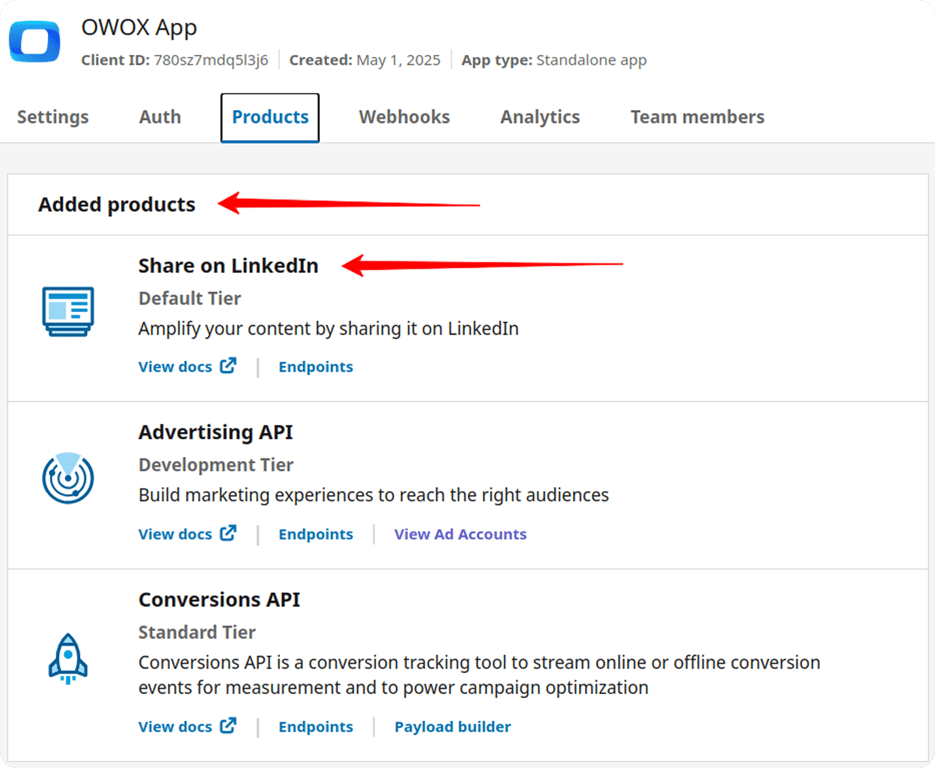Click the Client ID value 780sz7mdq5l3j6
This screenshot has height=768, width=935.
tap(211, 60)
